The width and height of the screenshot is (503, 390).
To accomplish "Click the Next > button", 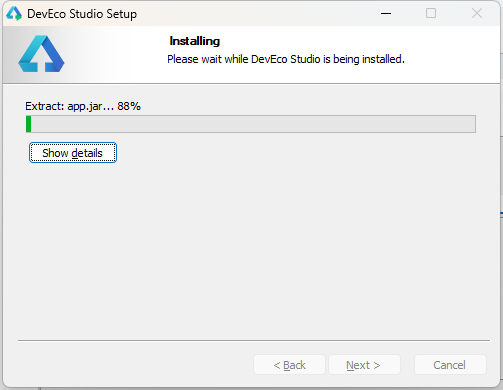I will pos(364,365).
